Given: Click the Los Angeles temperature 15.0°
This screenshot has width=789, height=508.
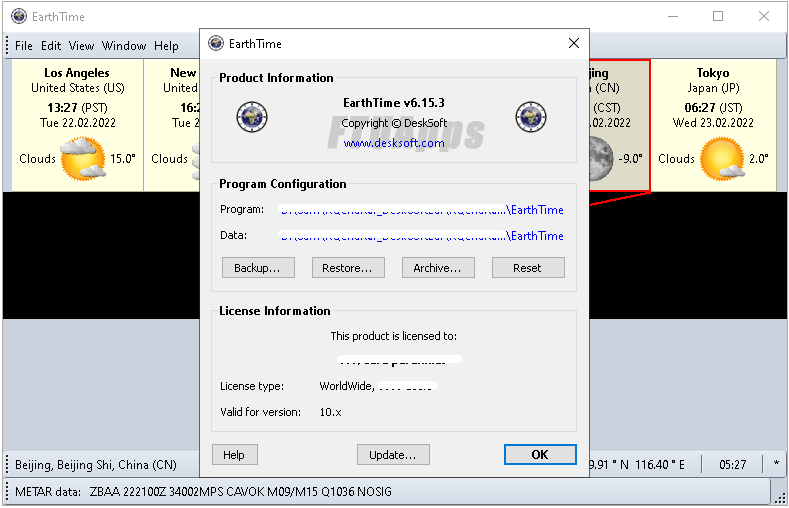Looking at the screenshot, I should [123, 159].
